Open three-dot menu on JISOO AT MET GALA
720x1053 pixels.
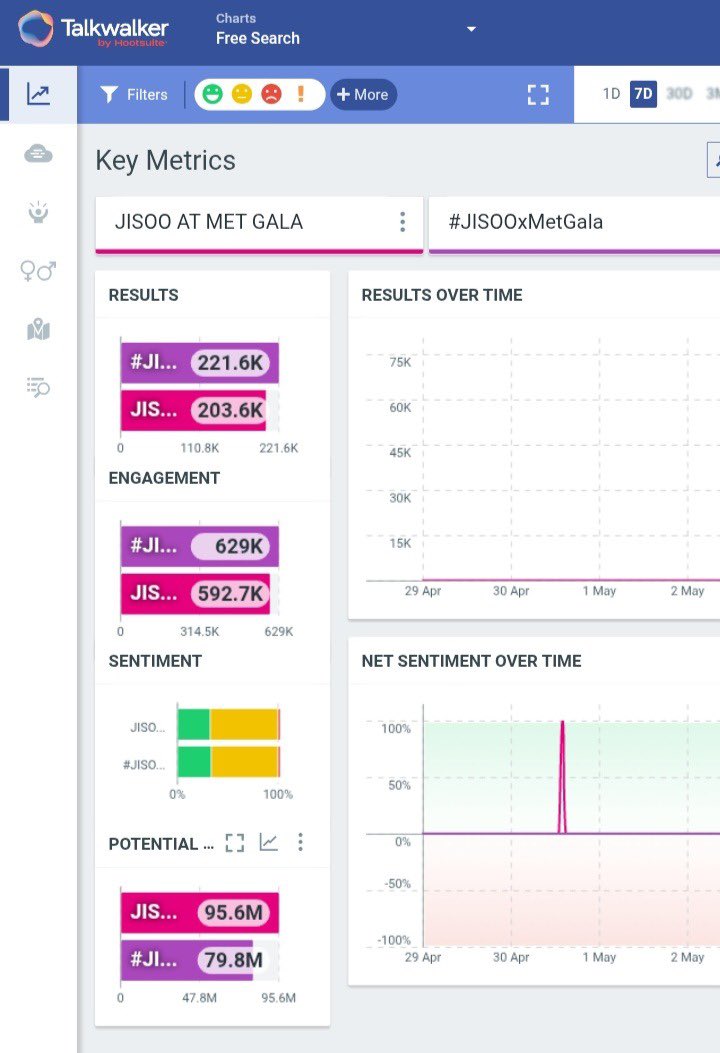[402, 222]
